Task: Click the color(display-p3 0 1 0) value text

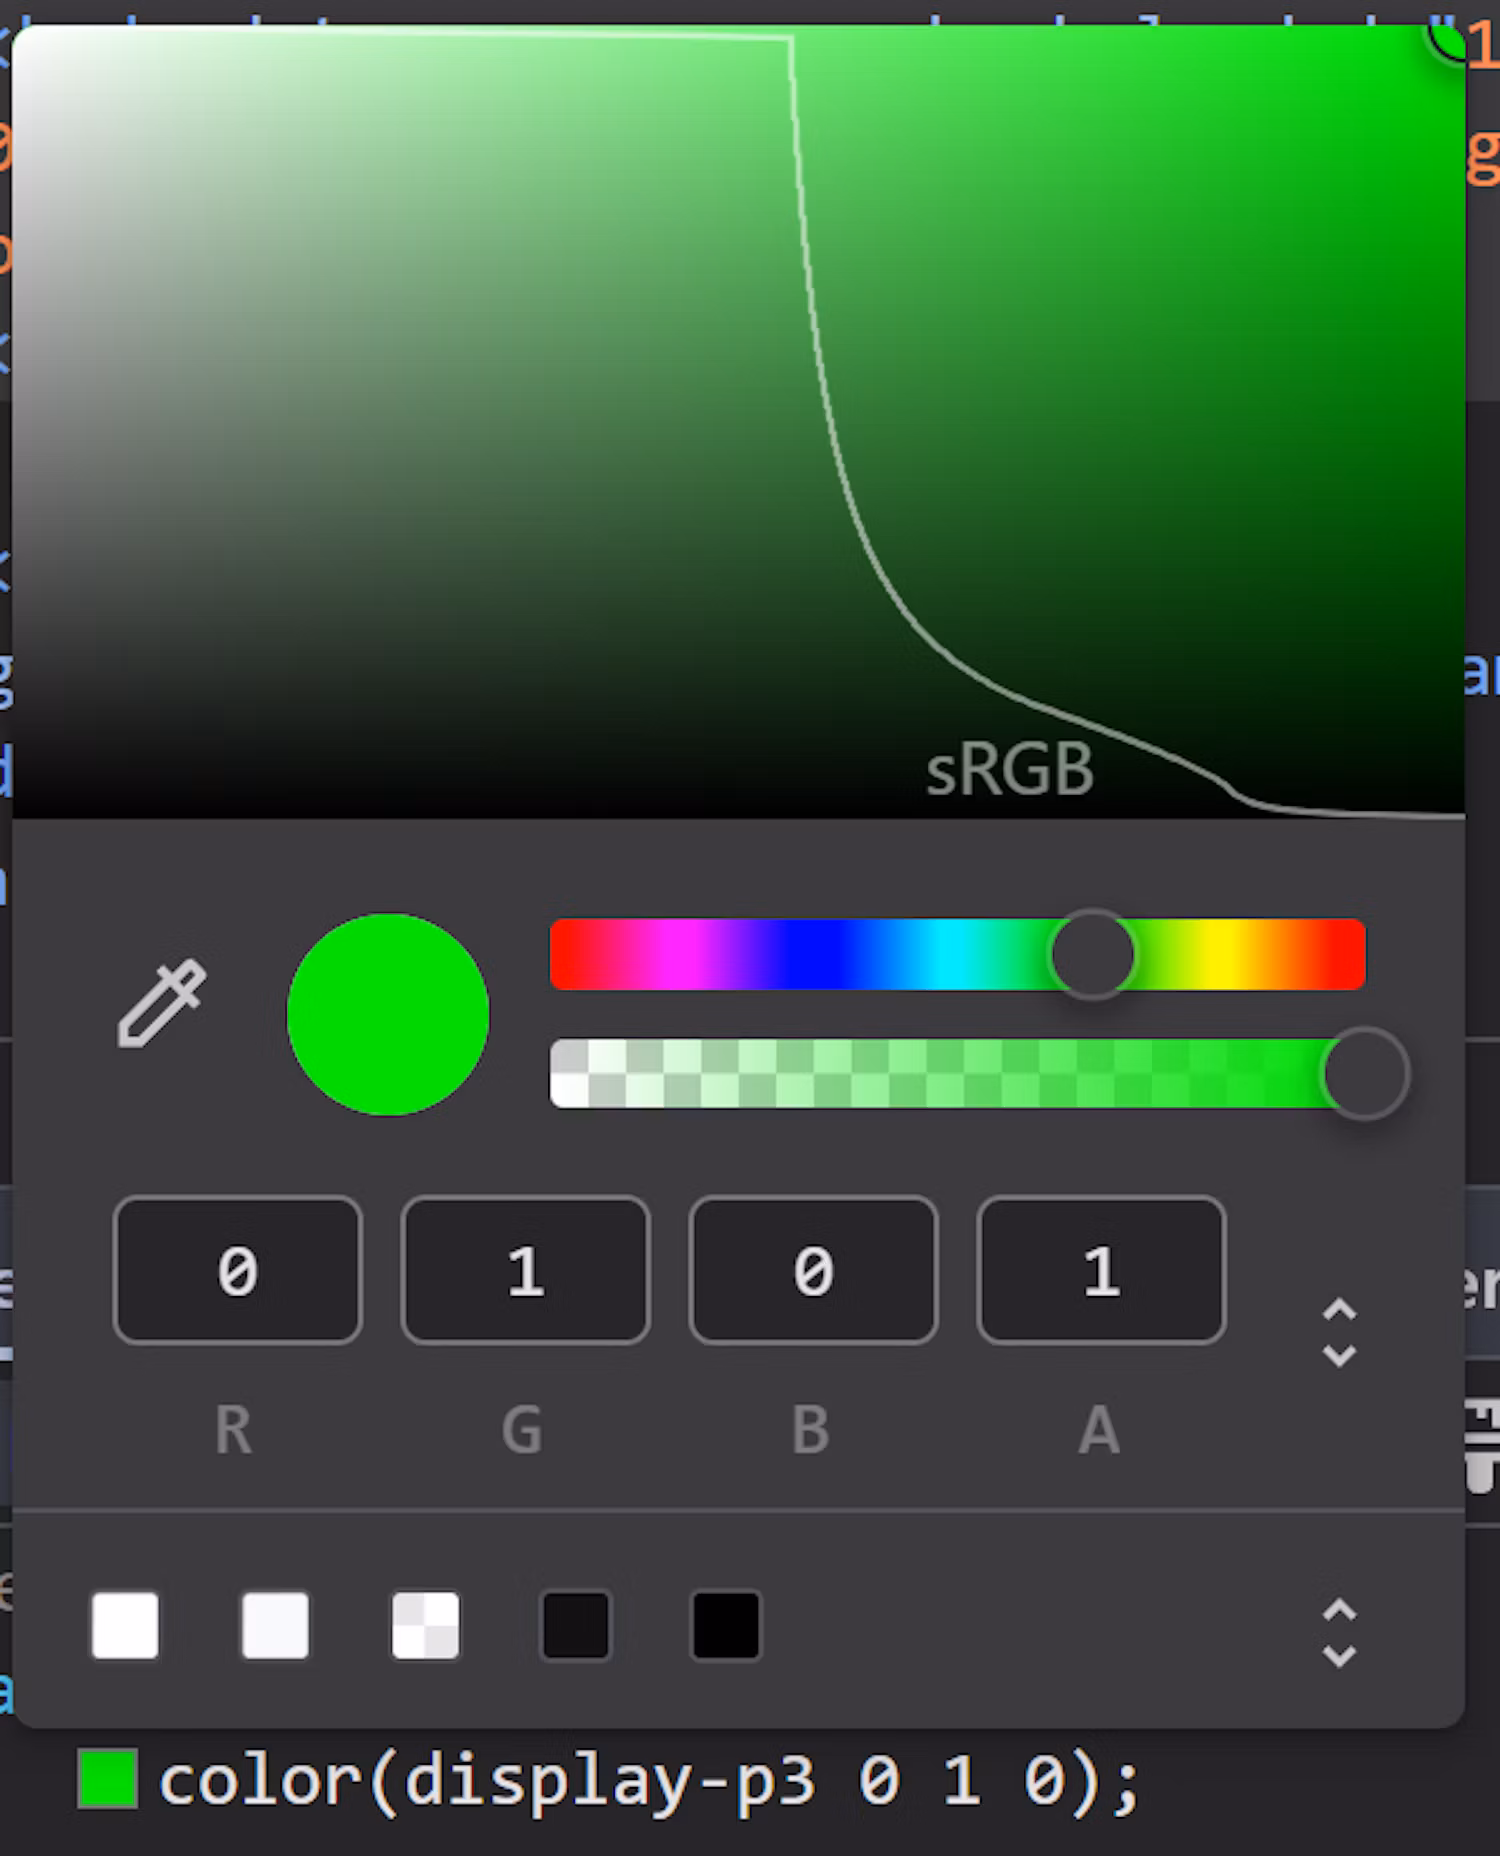Action: pyautogui.click(x=650, y=1781)
